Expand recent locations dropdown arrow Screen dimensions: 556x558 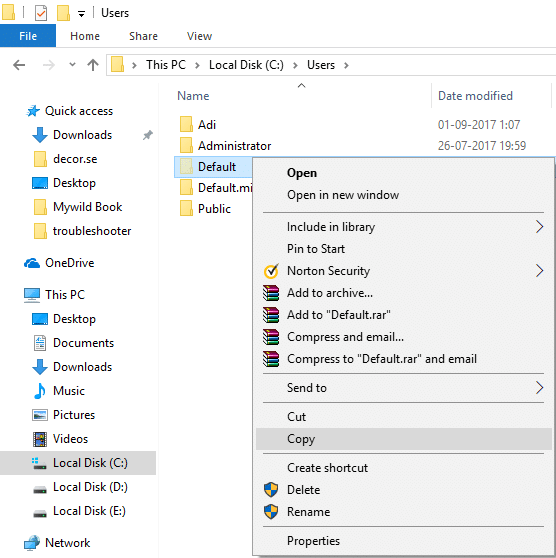(72, 65)
